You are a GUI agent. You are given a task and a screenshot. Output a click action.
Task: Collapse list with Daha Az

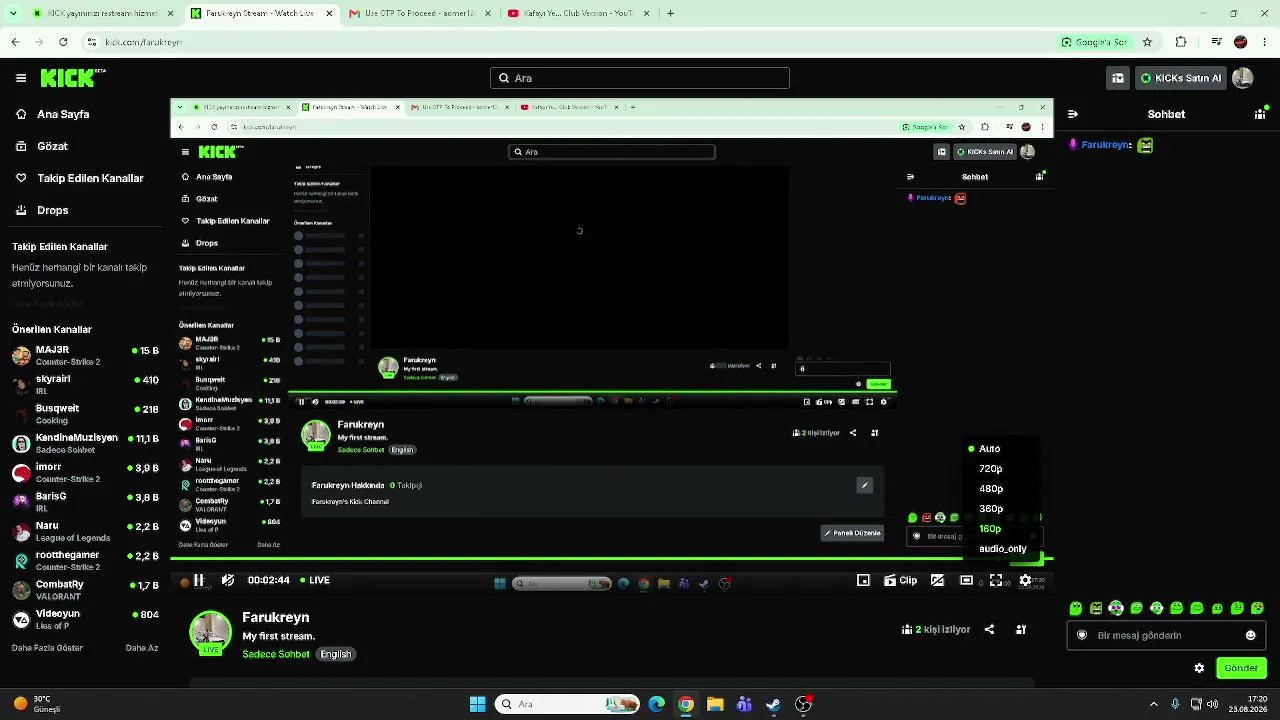click(142, 648)
